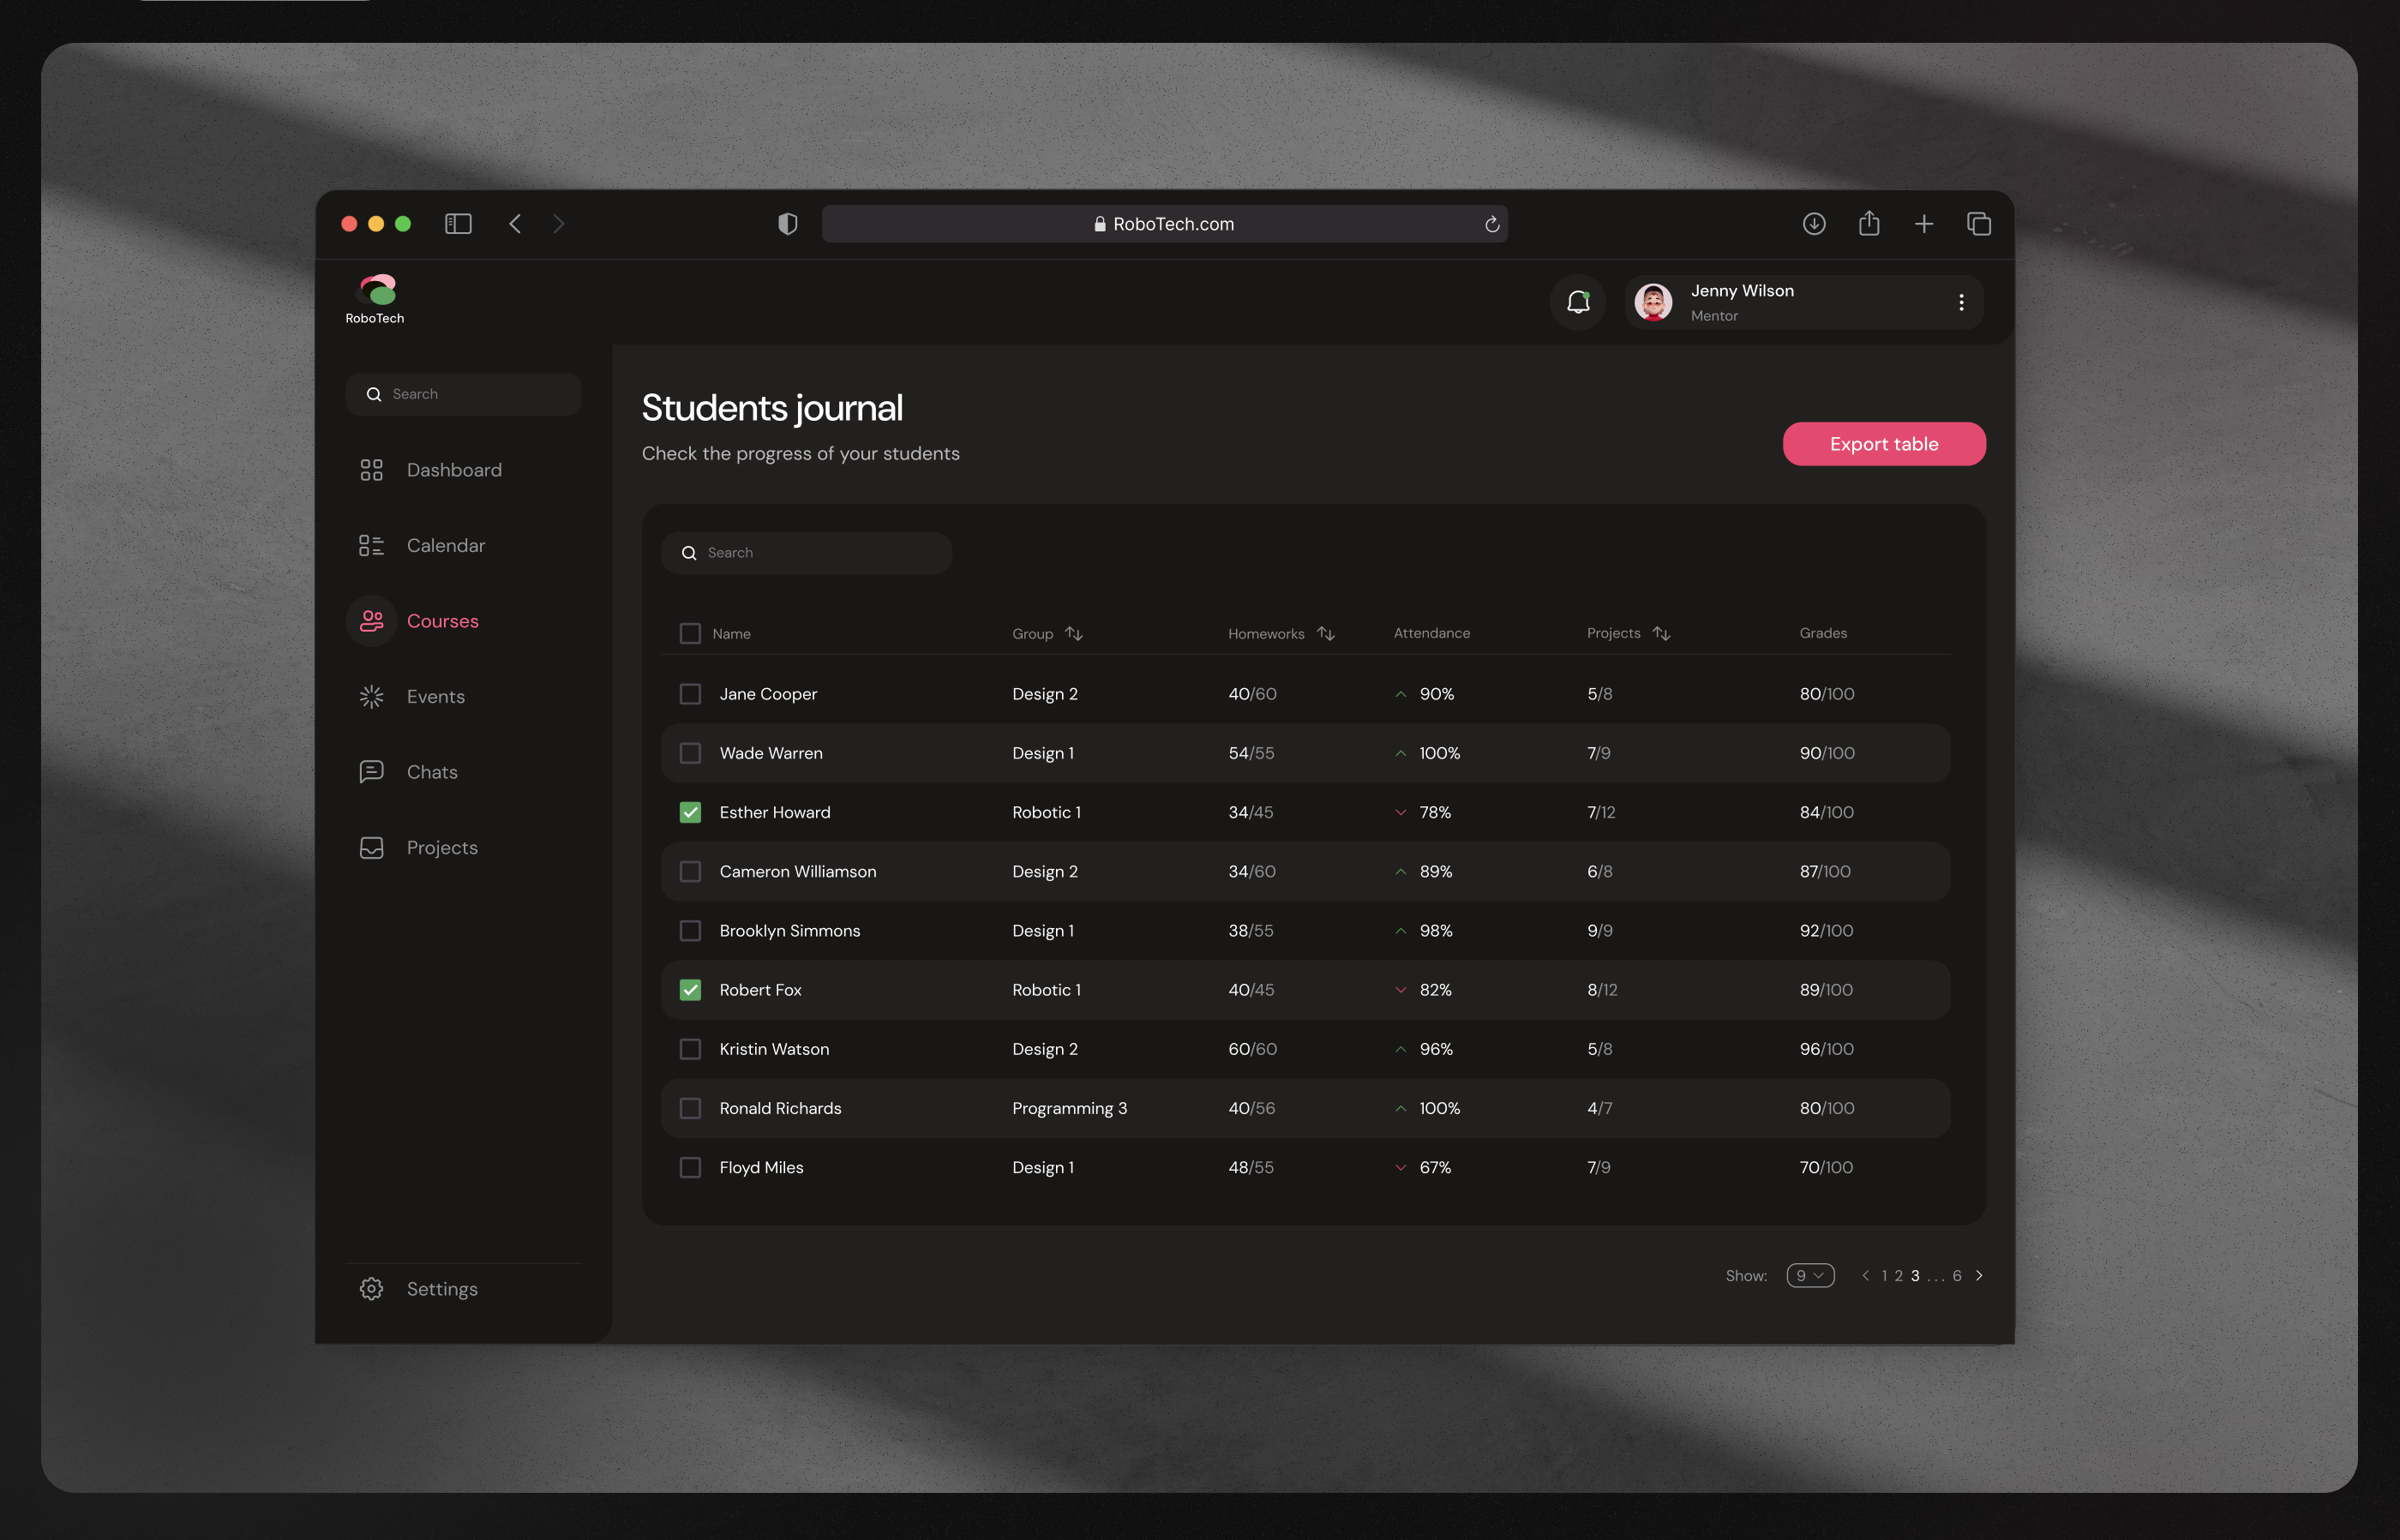Screen dimensions: 2400x1540
Task: Open Settings using the gear icon
Action: [x=371, y=1288]
